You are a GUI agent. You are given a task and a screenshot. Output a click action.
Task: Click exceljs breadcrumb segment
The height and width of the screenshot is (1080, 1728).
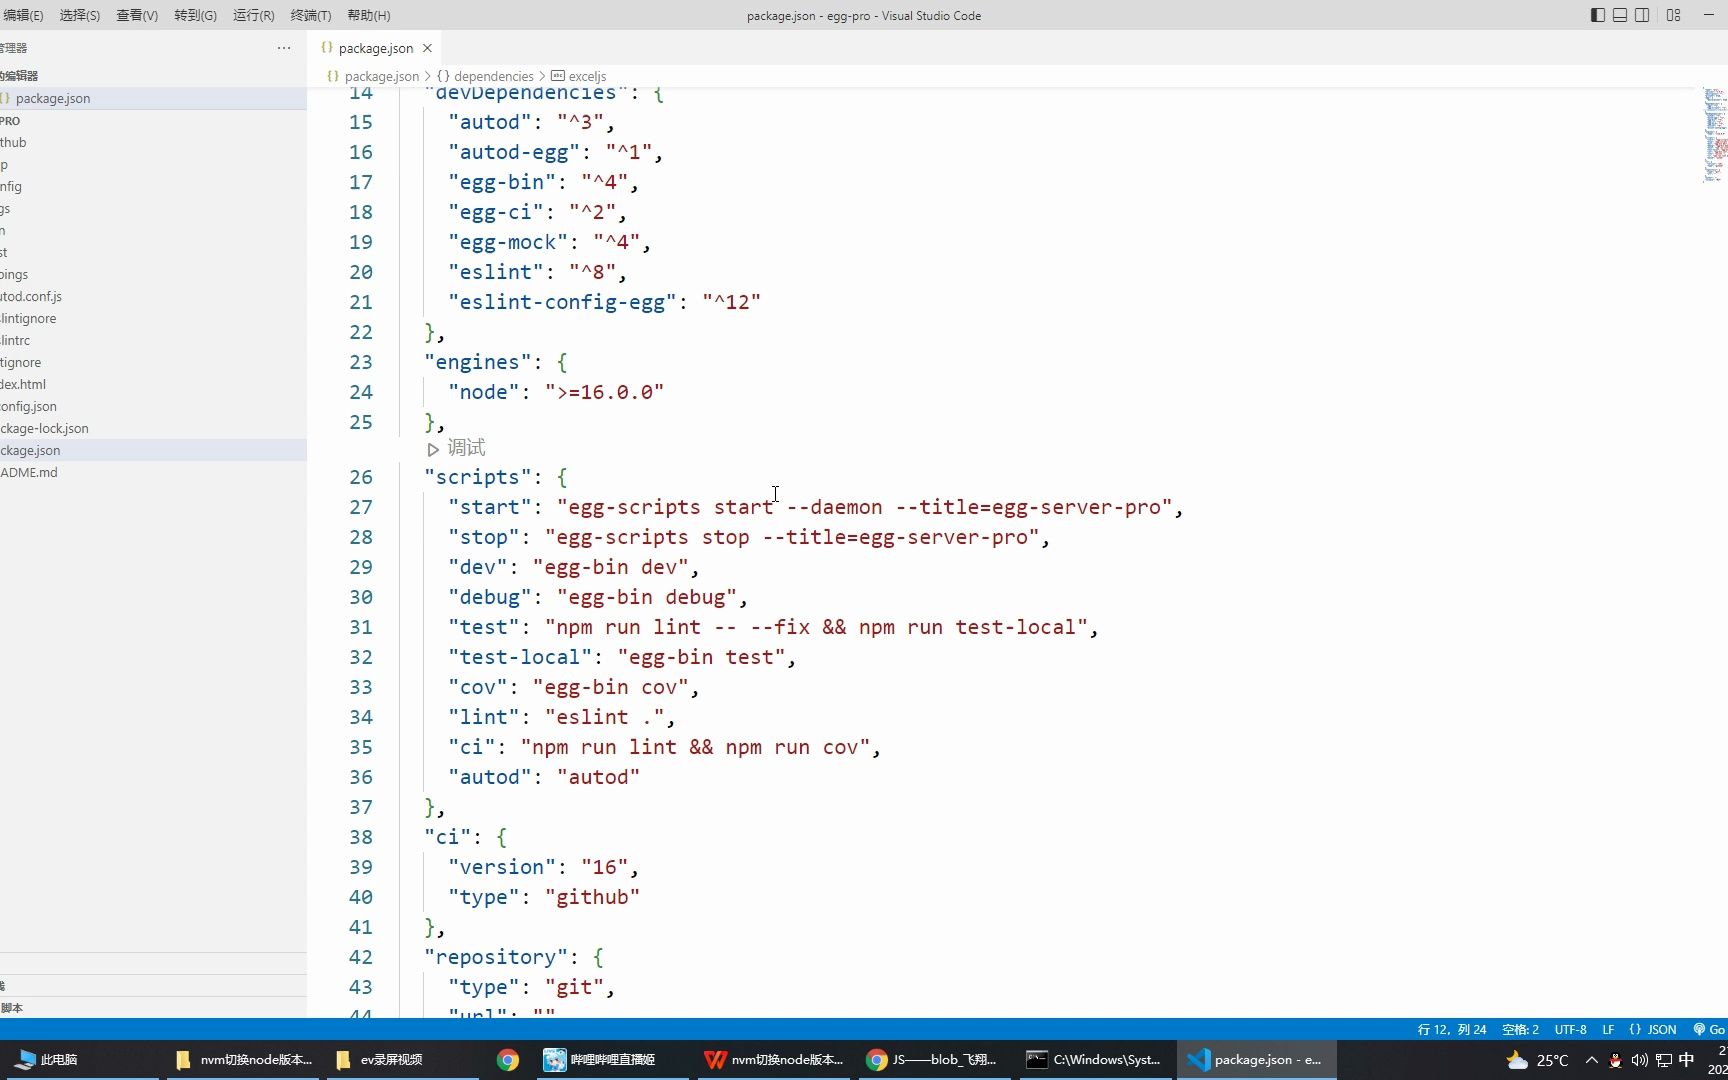(587, 76)
